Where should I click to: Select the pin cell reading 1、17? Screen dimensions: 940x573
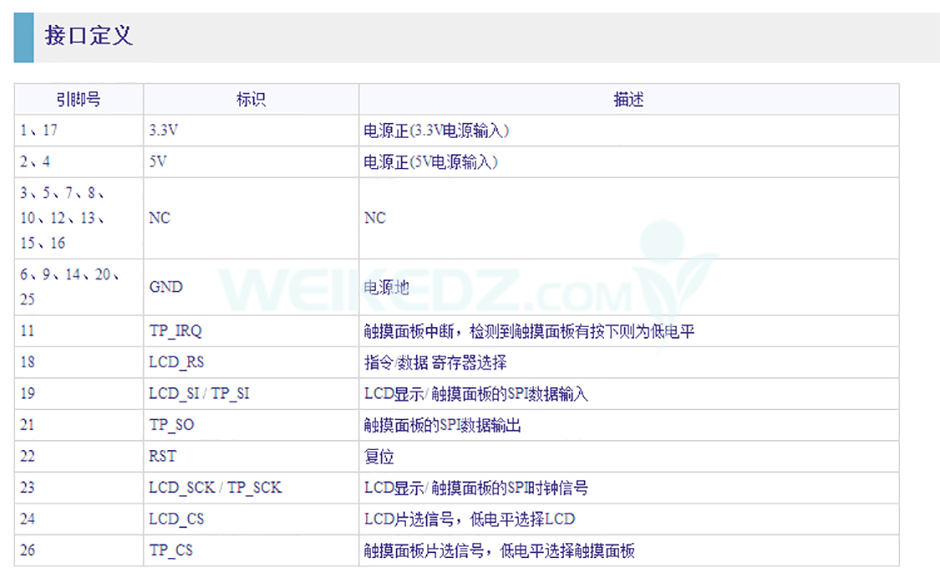pyautogui.click(x=79, y=130)
